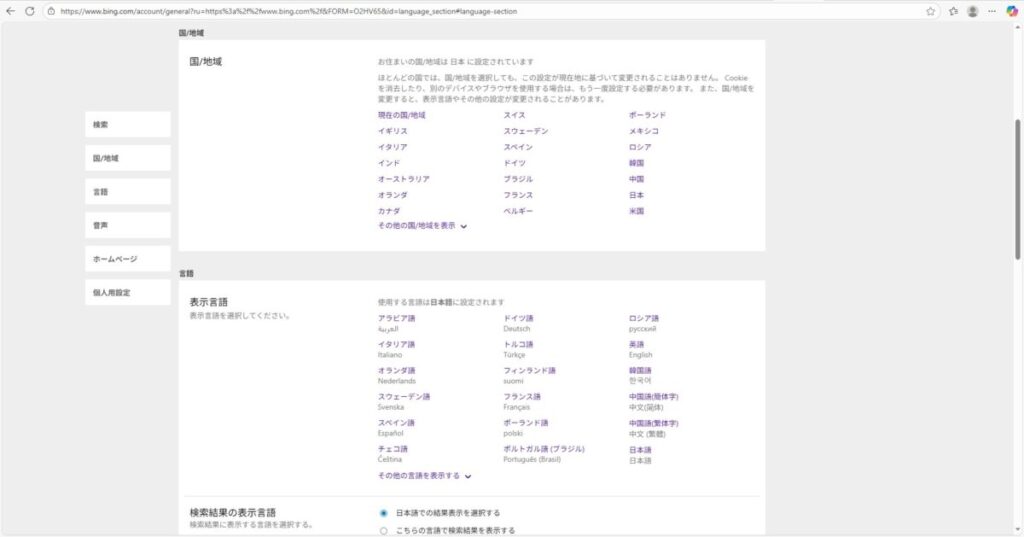Click the browser back arrow

(11, 11)
